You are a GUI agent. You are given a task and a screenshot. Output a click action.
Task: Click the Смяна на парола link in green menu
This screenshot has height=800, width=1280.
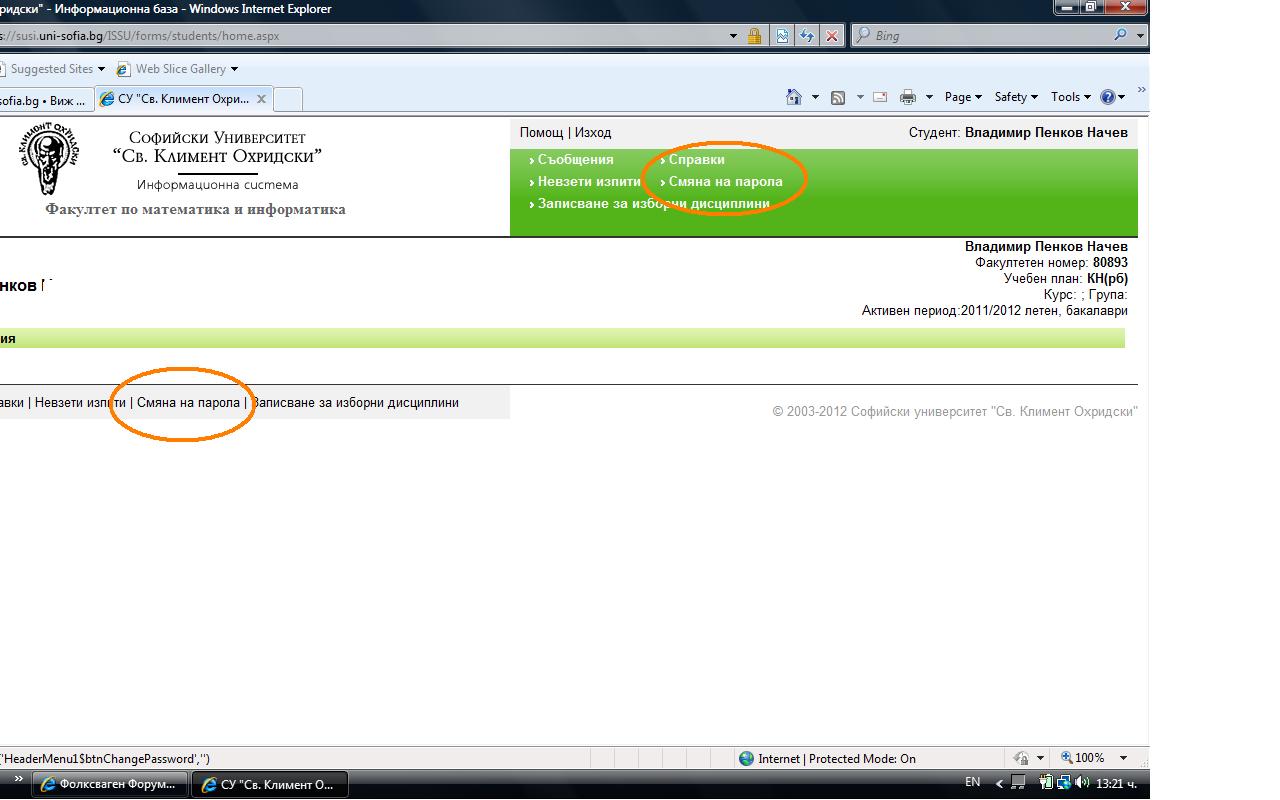click(x=725, y=182)
